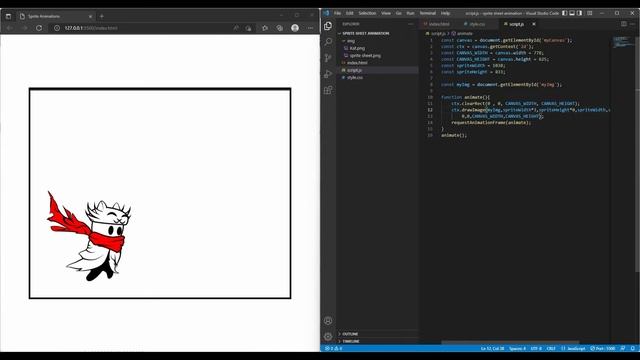The image size is (640, 360).
Task: Open the Extensions view
Action: (x=328, y=90)
